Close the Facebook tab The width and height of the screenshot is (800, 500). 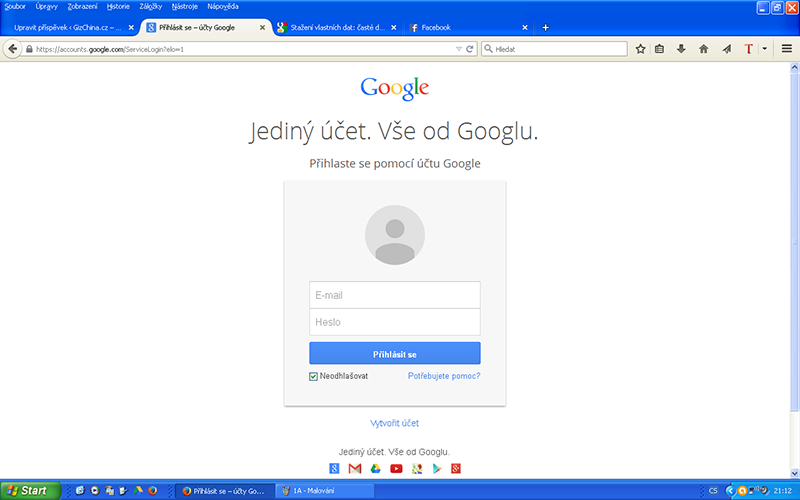(x=524, y=28)
